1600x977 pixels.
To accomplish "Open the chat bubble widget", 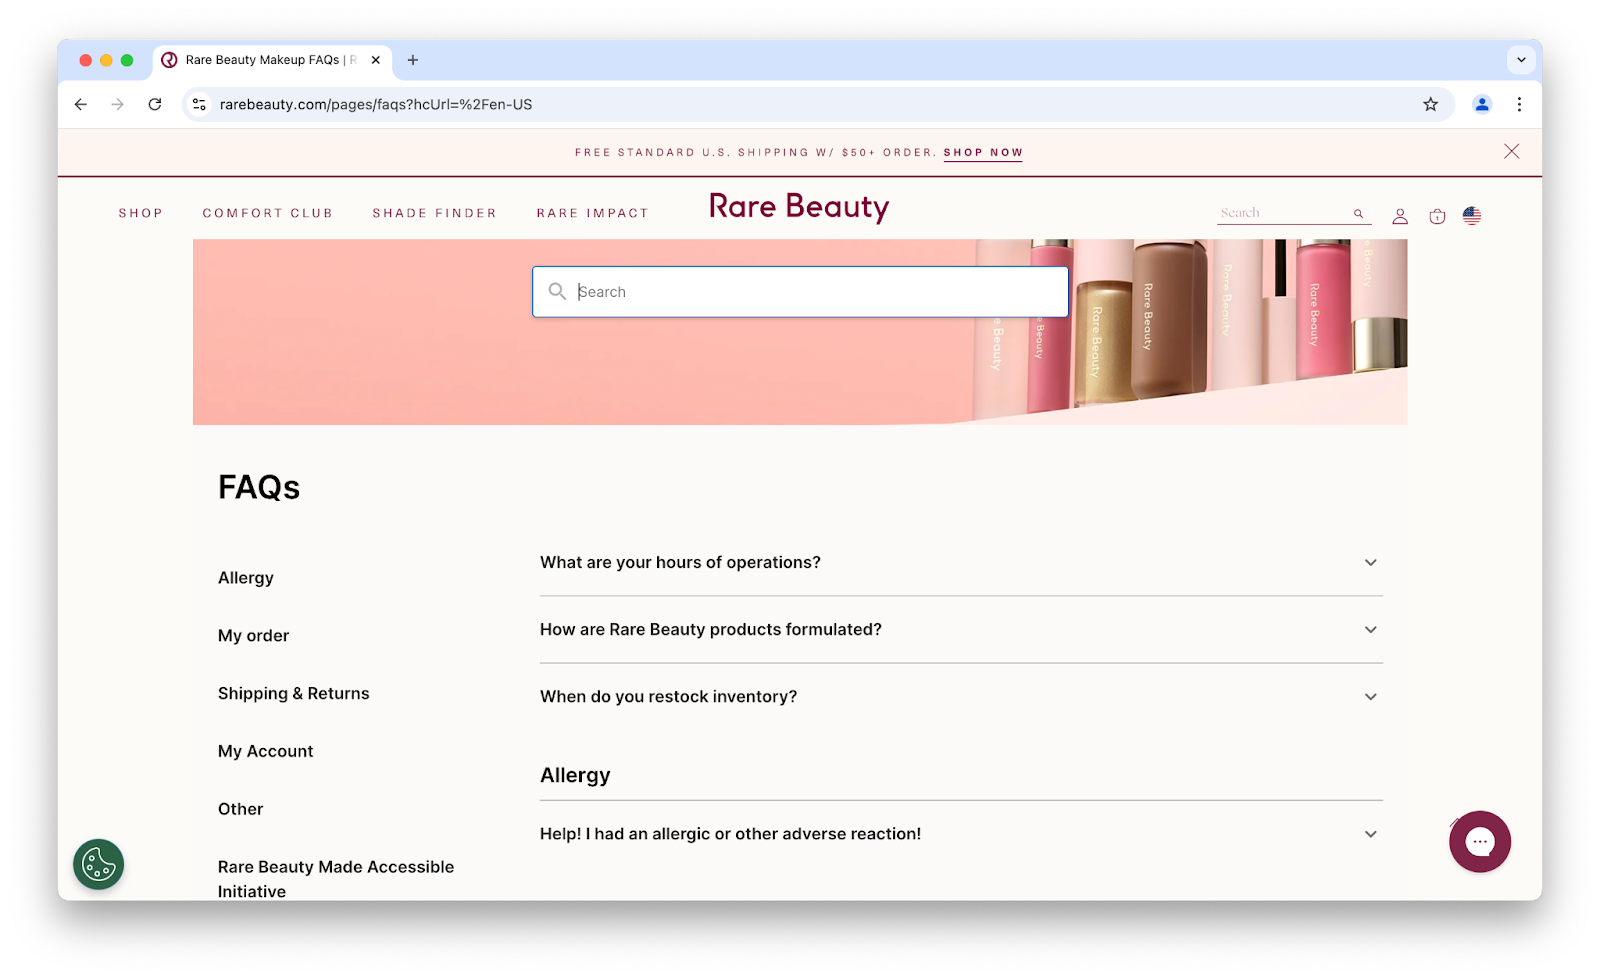I will 1479,842.
